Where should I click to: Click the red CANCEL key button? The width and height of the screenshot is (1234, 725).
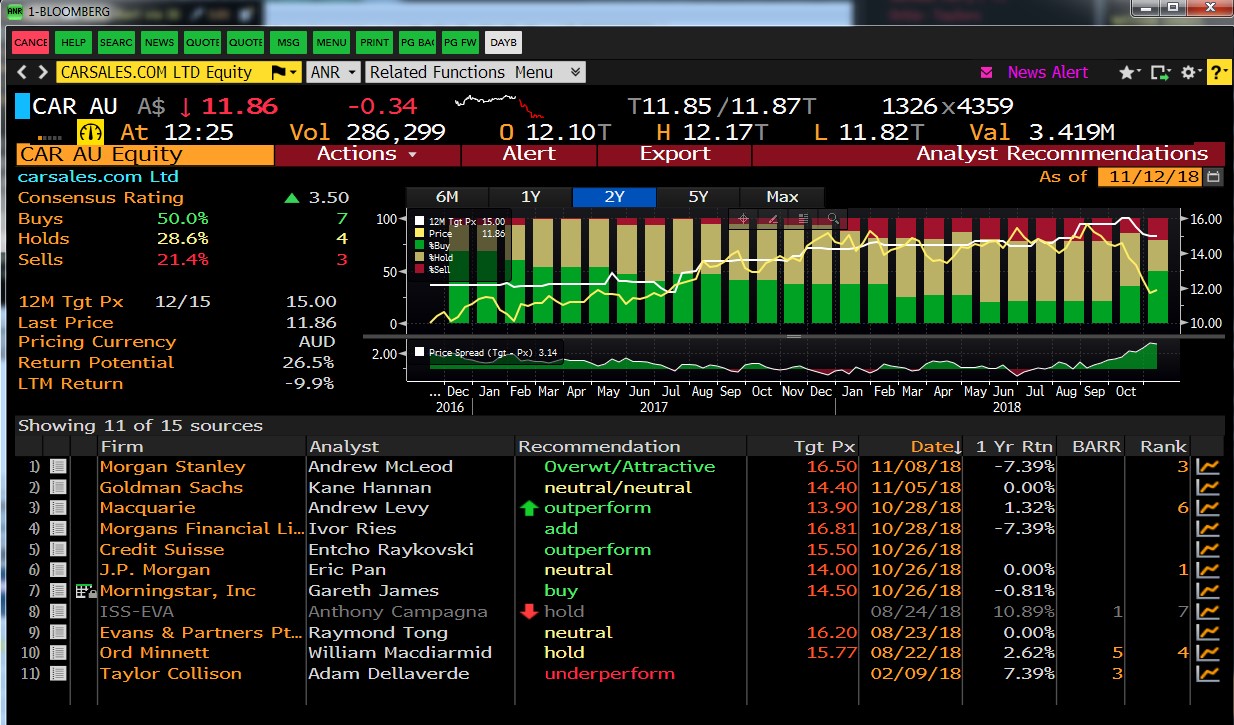pyautogui.click(x=30, y=42)
